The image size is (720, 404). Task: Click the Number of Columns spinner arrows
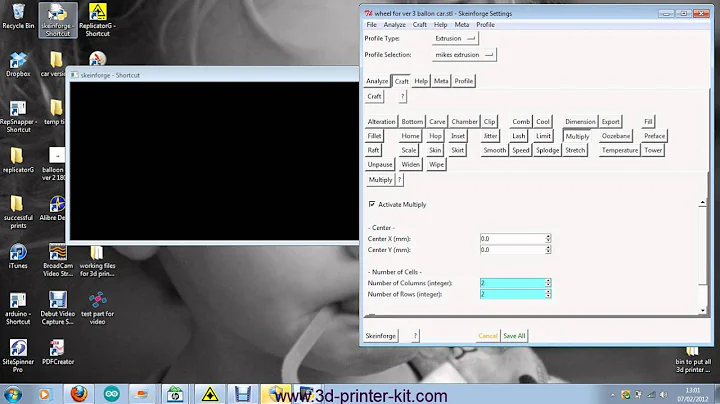click(x=548, y=283)
